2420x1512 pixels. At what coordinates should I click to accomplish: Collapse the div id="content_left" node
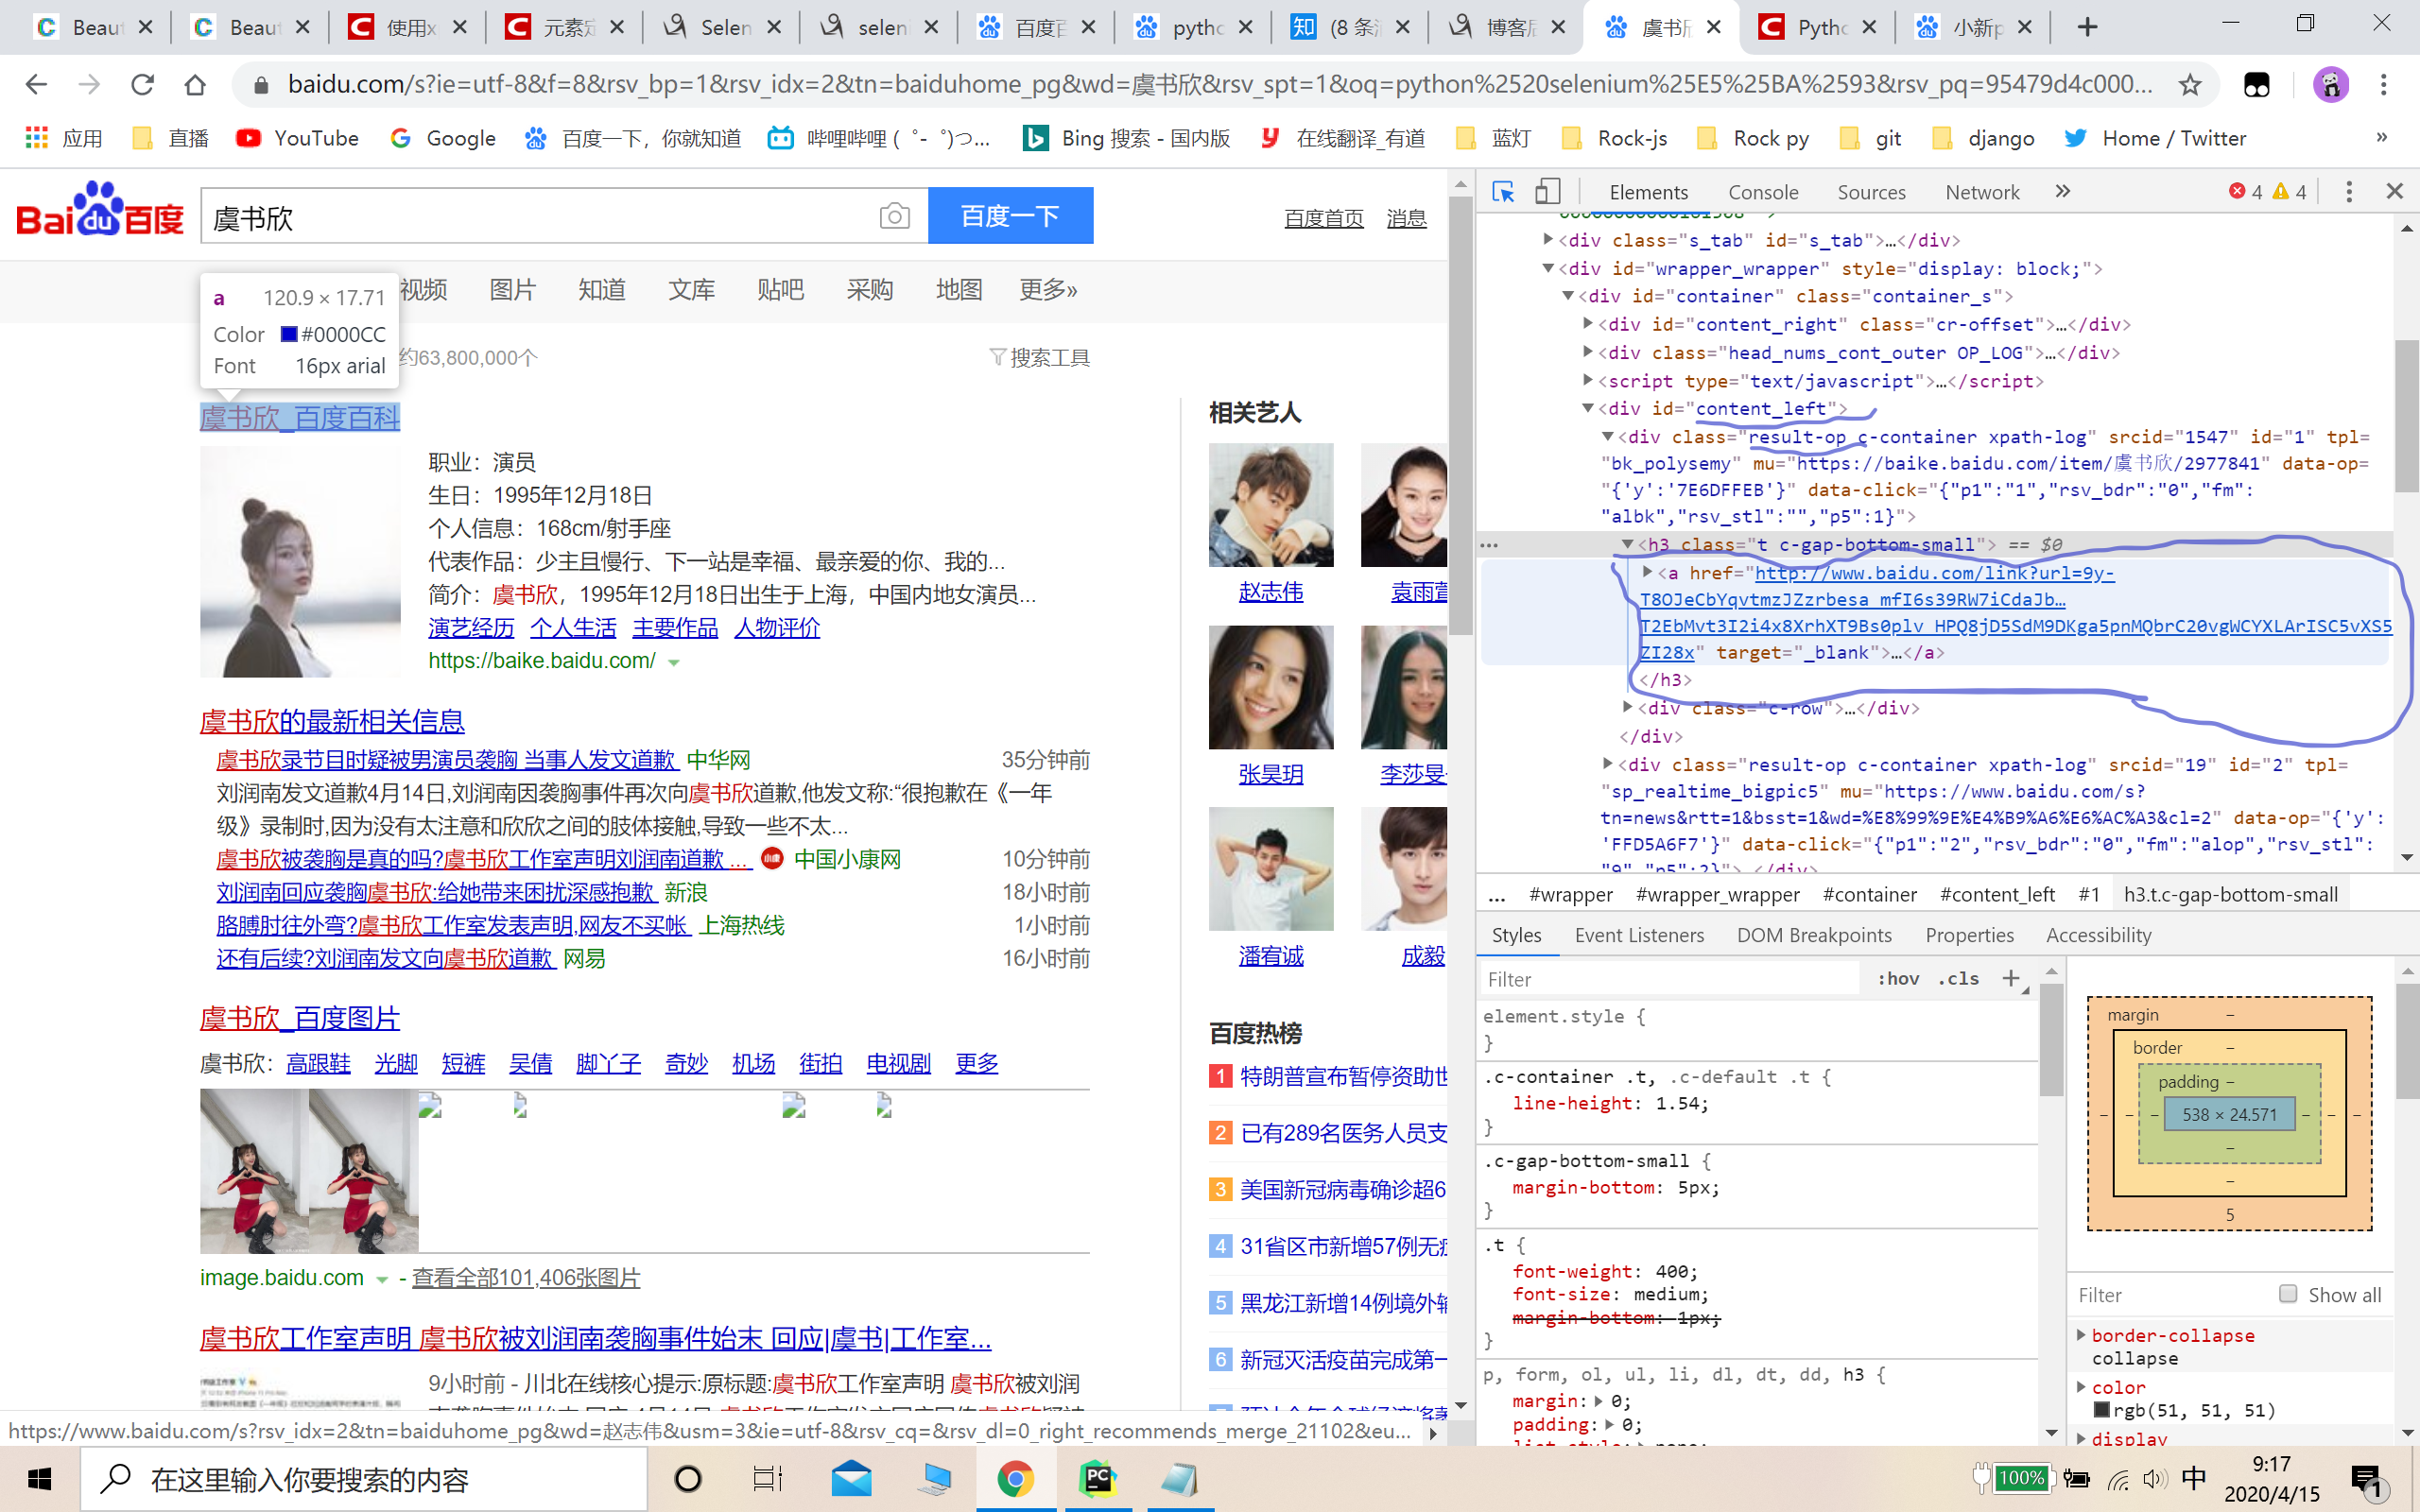tap(1587, 407)
